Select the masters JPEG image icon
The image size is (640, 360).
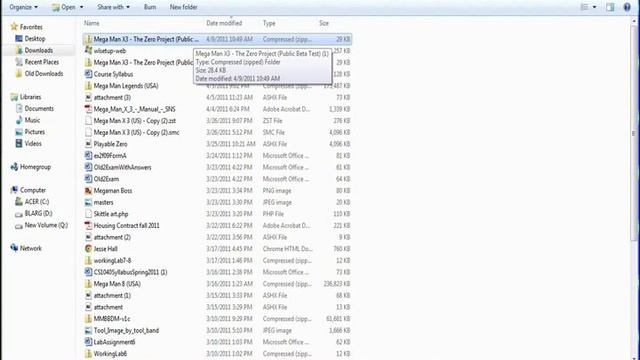(x=88, y=202)
